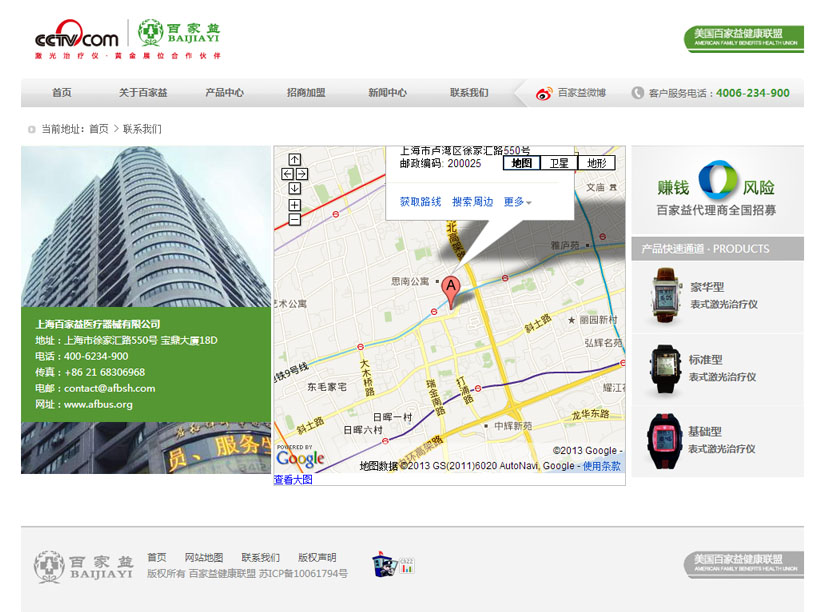Click the Google logo on the map
The image size is (825, 612).
point(300,458)
